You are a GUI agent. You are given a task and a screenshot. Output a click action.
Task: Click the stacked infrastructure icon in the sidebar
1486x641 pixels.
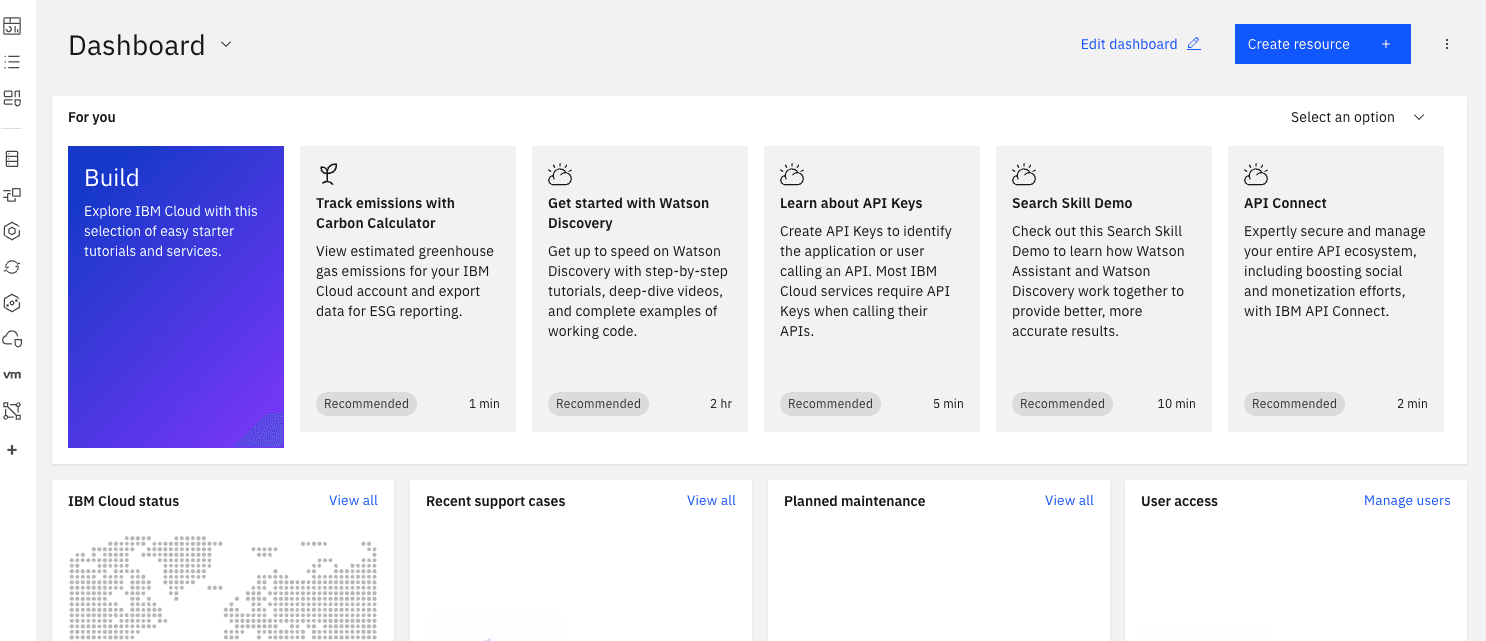(12, 157)
